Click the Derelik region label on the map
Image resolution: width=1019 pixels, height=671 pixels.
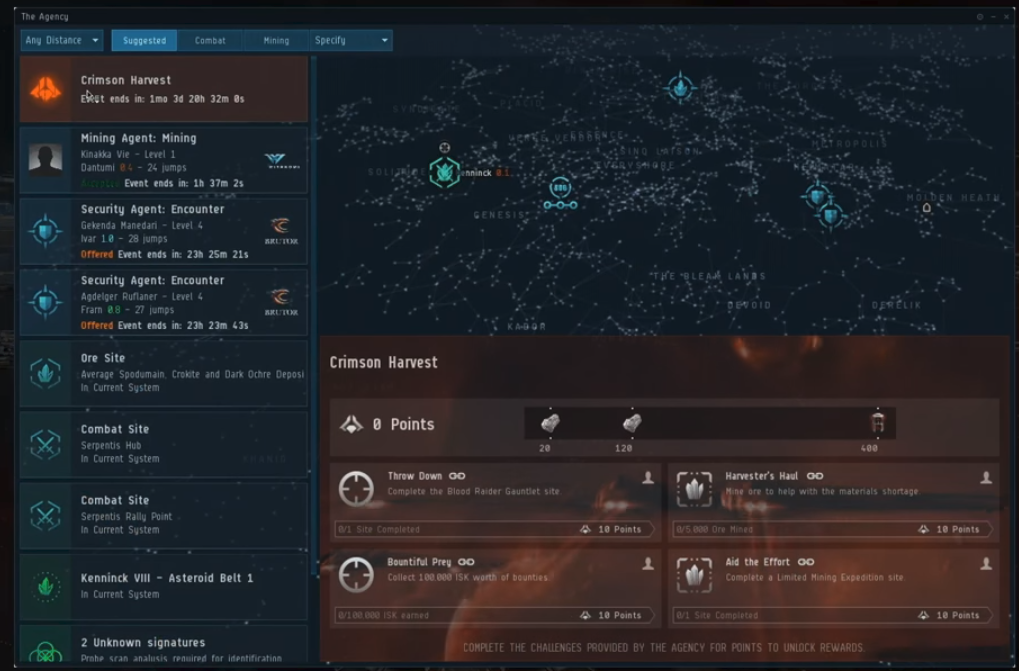tap(897, 305)
